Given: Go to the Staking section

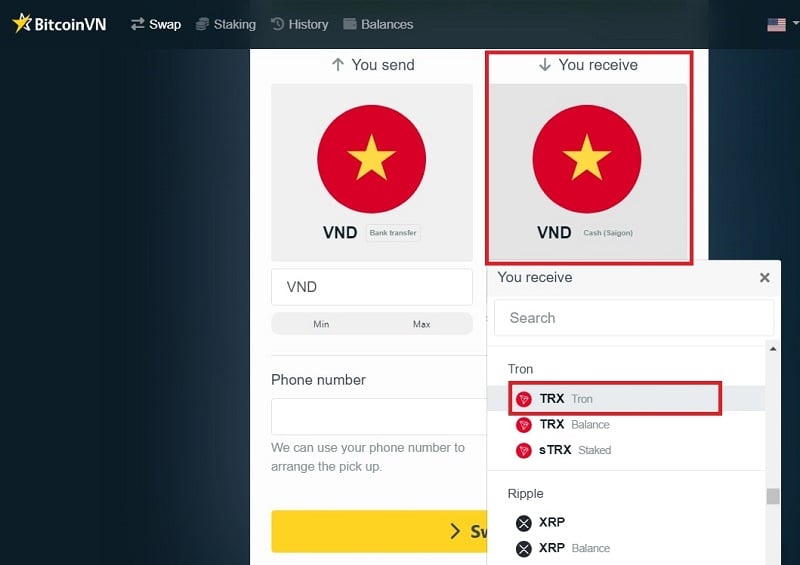Looking at the screenshot, I should pos(226,24).
